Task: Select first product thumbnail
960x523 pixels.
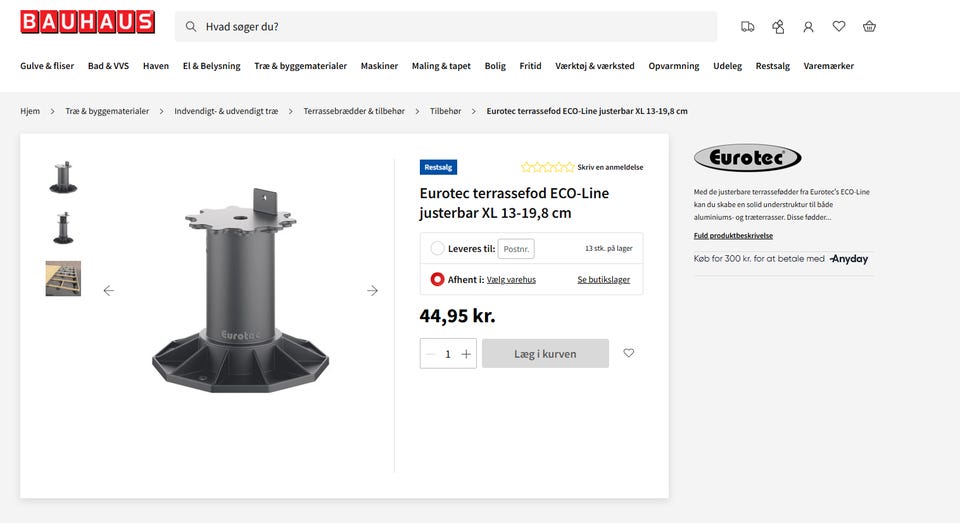Action: point(63,178)
